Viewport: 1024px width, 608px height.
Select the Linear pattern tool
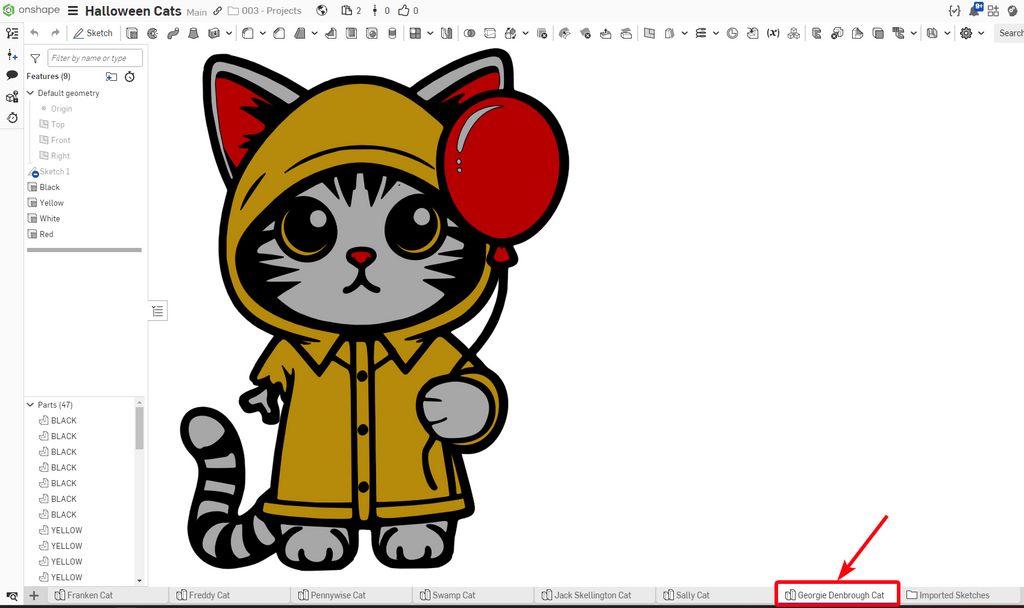[415, 33]
